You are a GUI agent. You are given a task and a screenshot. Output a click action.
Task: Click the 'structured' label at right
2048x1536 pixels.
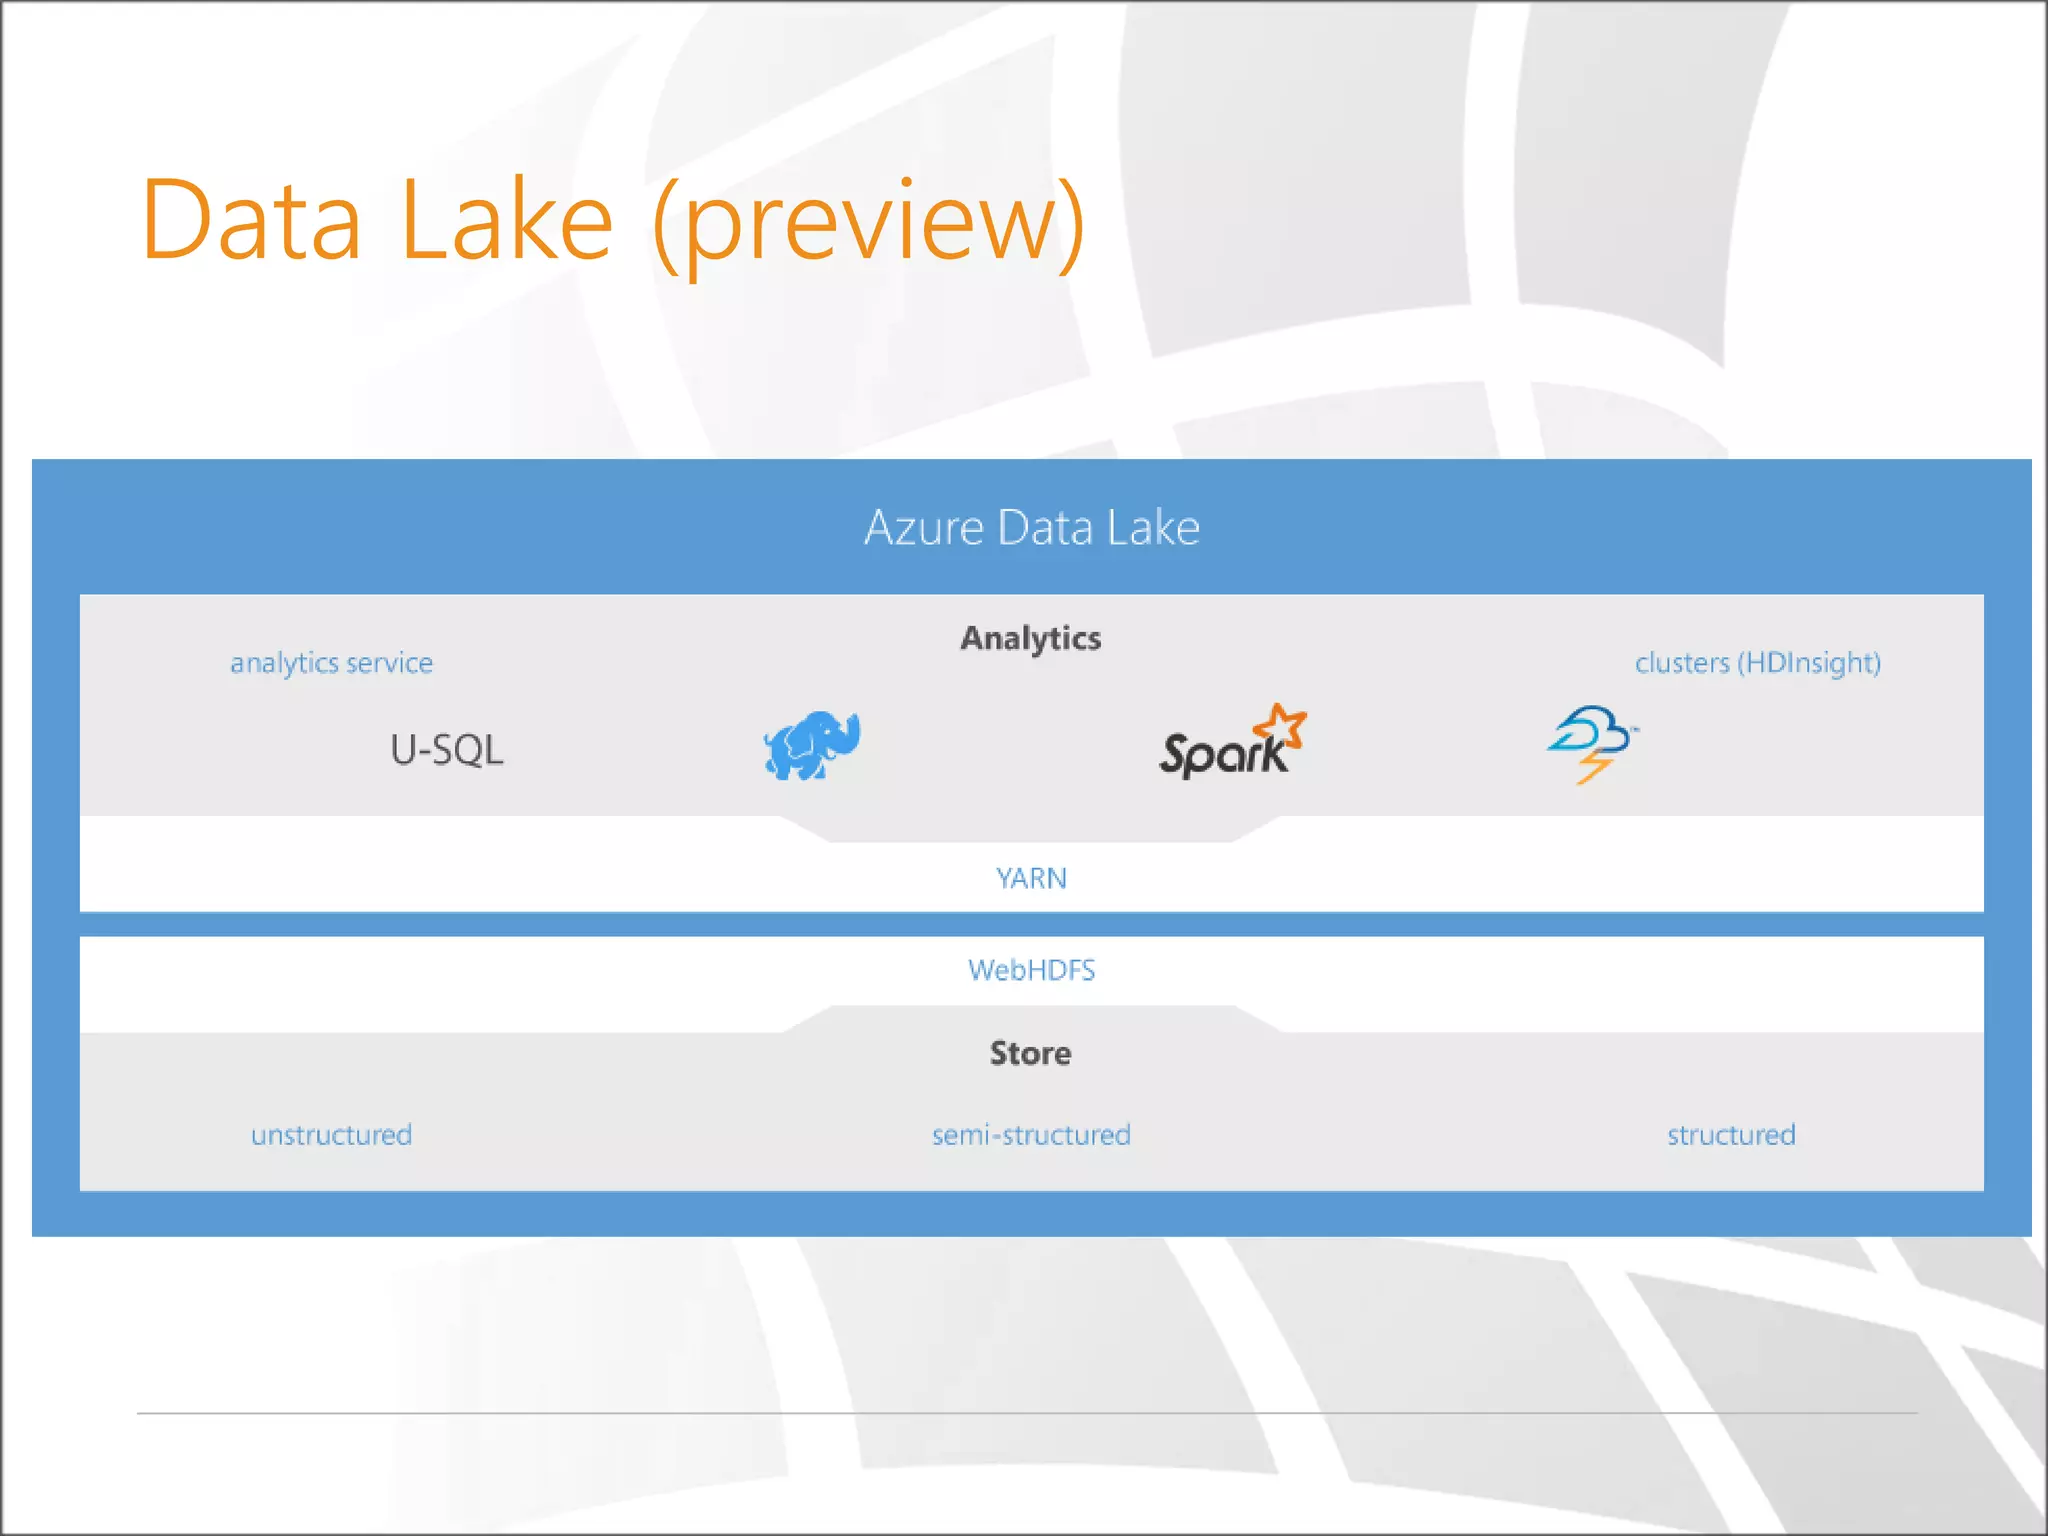point(1731,1135)
